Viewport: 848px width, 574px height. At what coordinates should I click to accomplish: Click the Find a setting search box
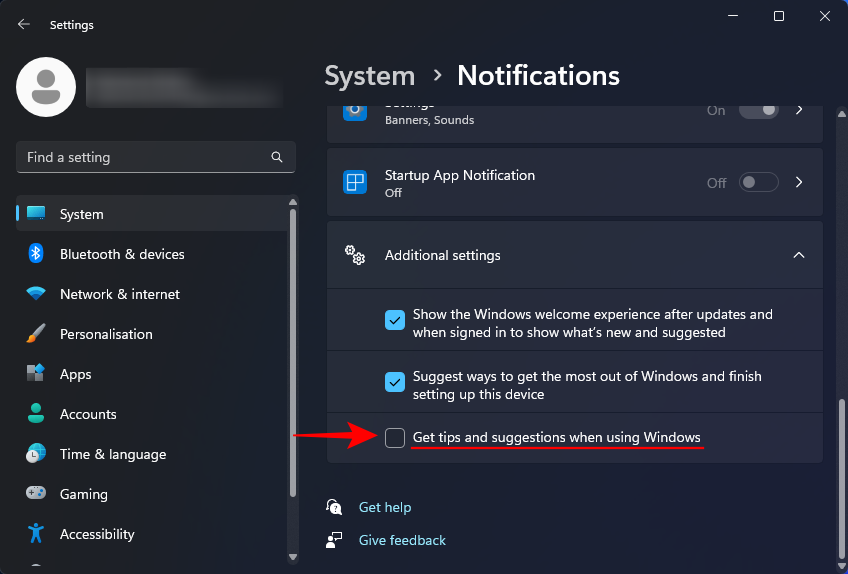pyautogui.click(x=156, y=157)
